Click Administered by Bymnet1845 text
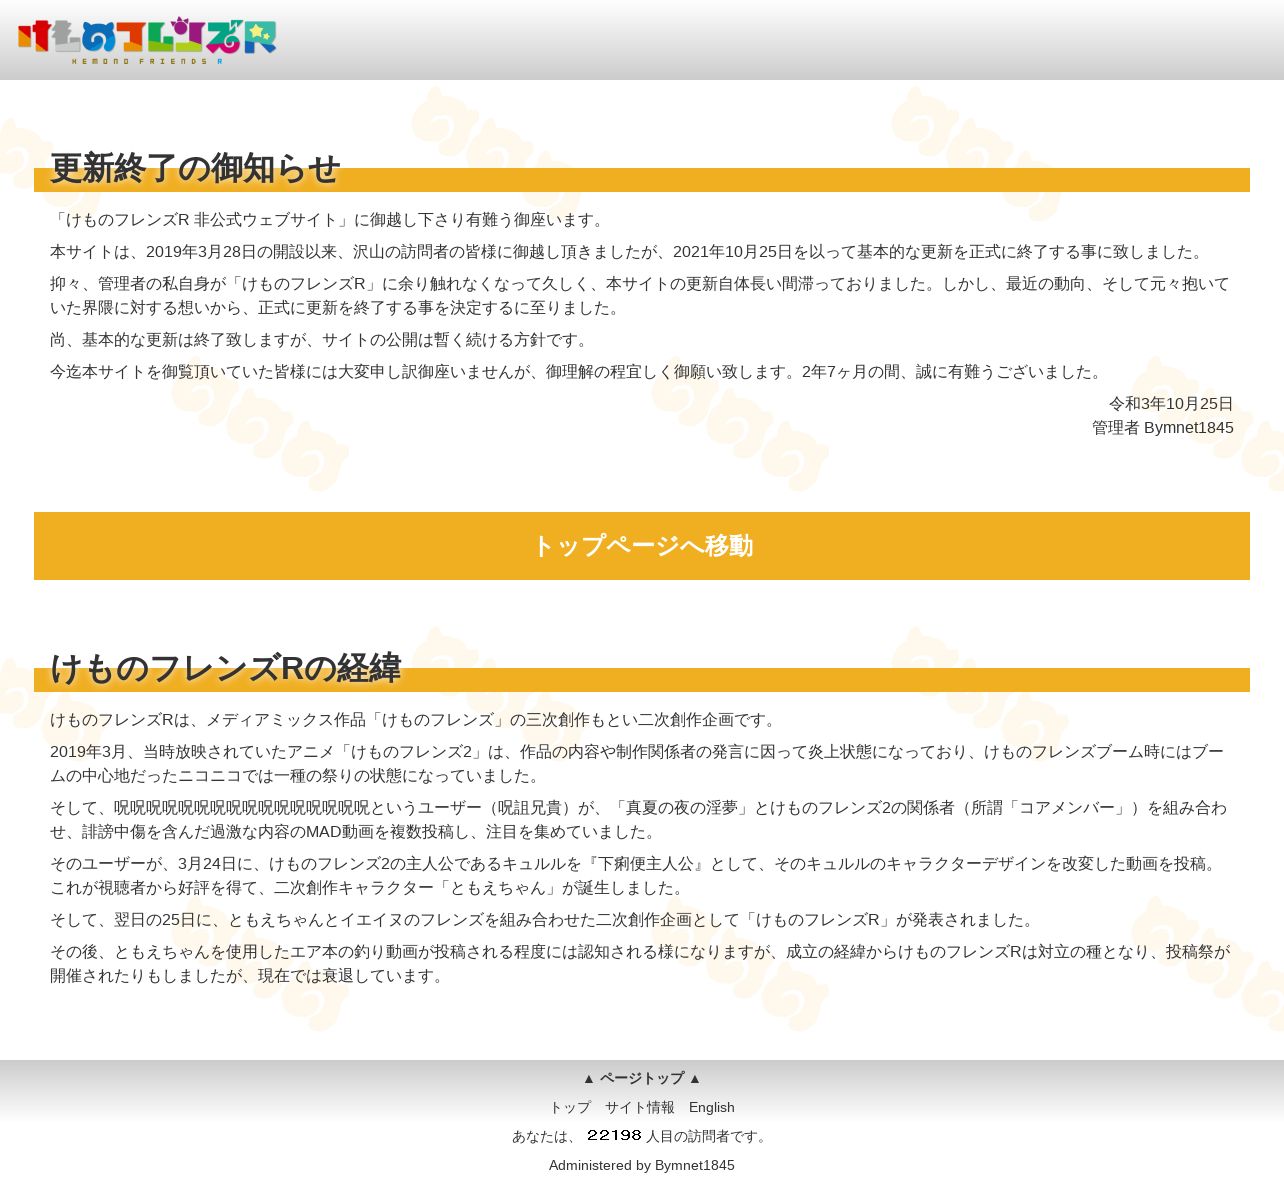This screenshot has width=1284, height=1184. point(642,1165)
